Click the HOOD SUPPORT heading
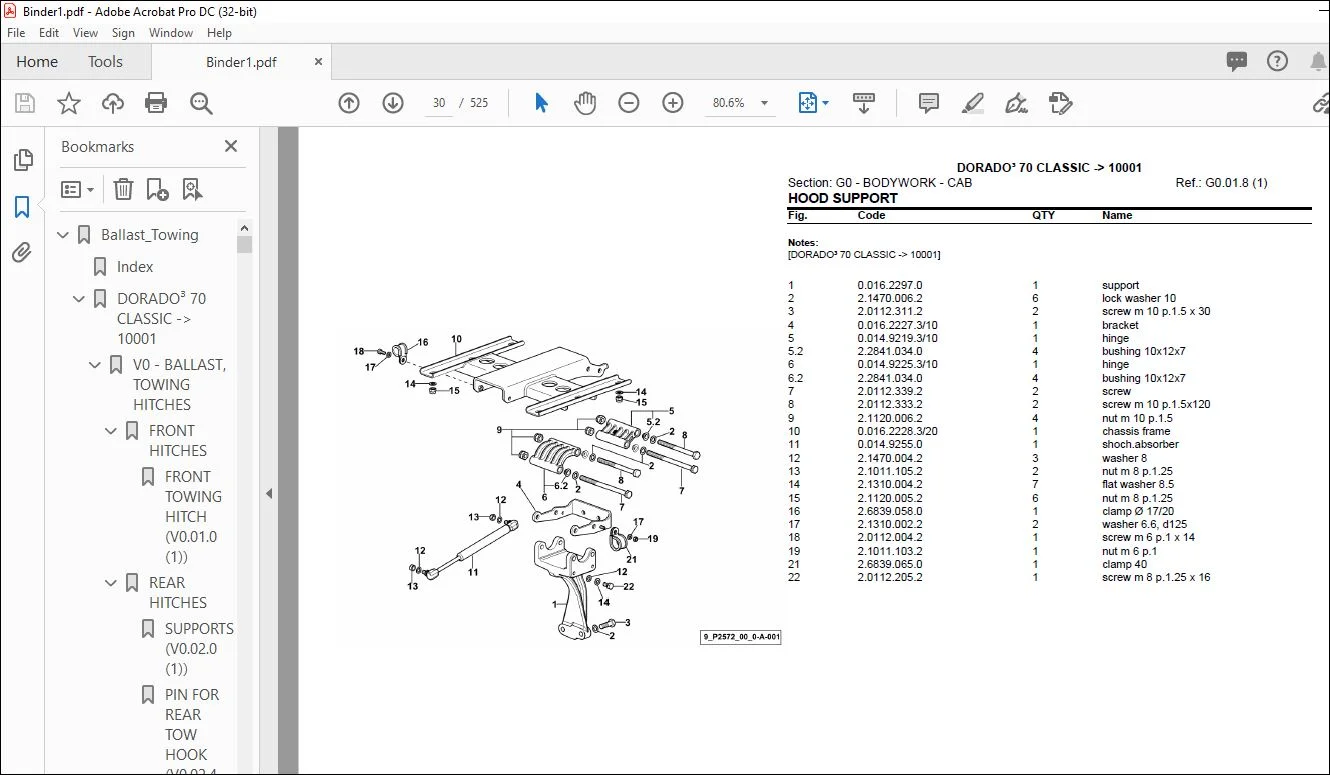This screenshot has height=775, width=1330. (843, 198)
